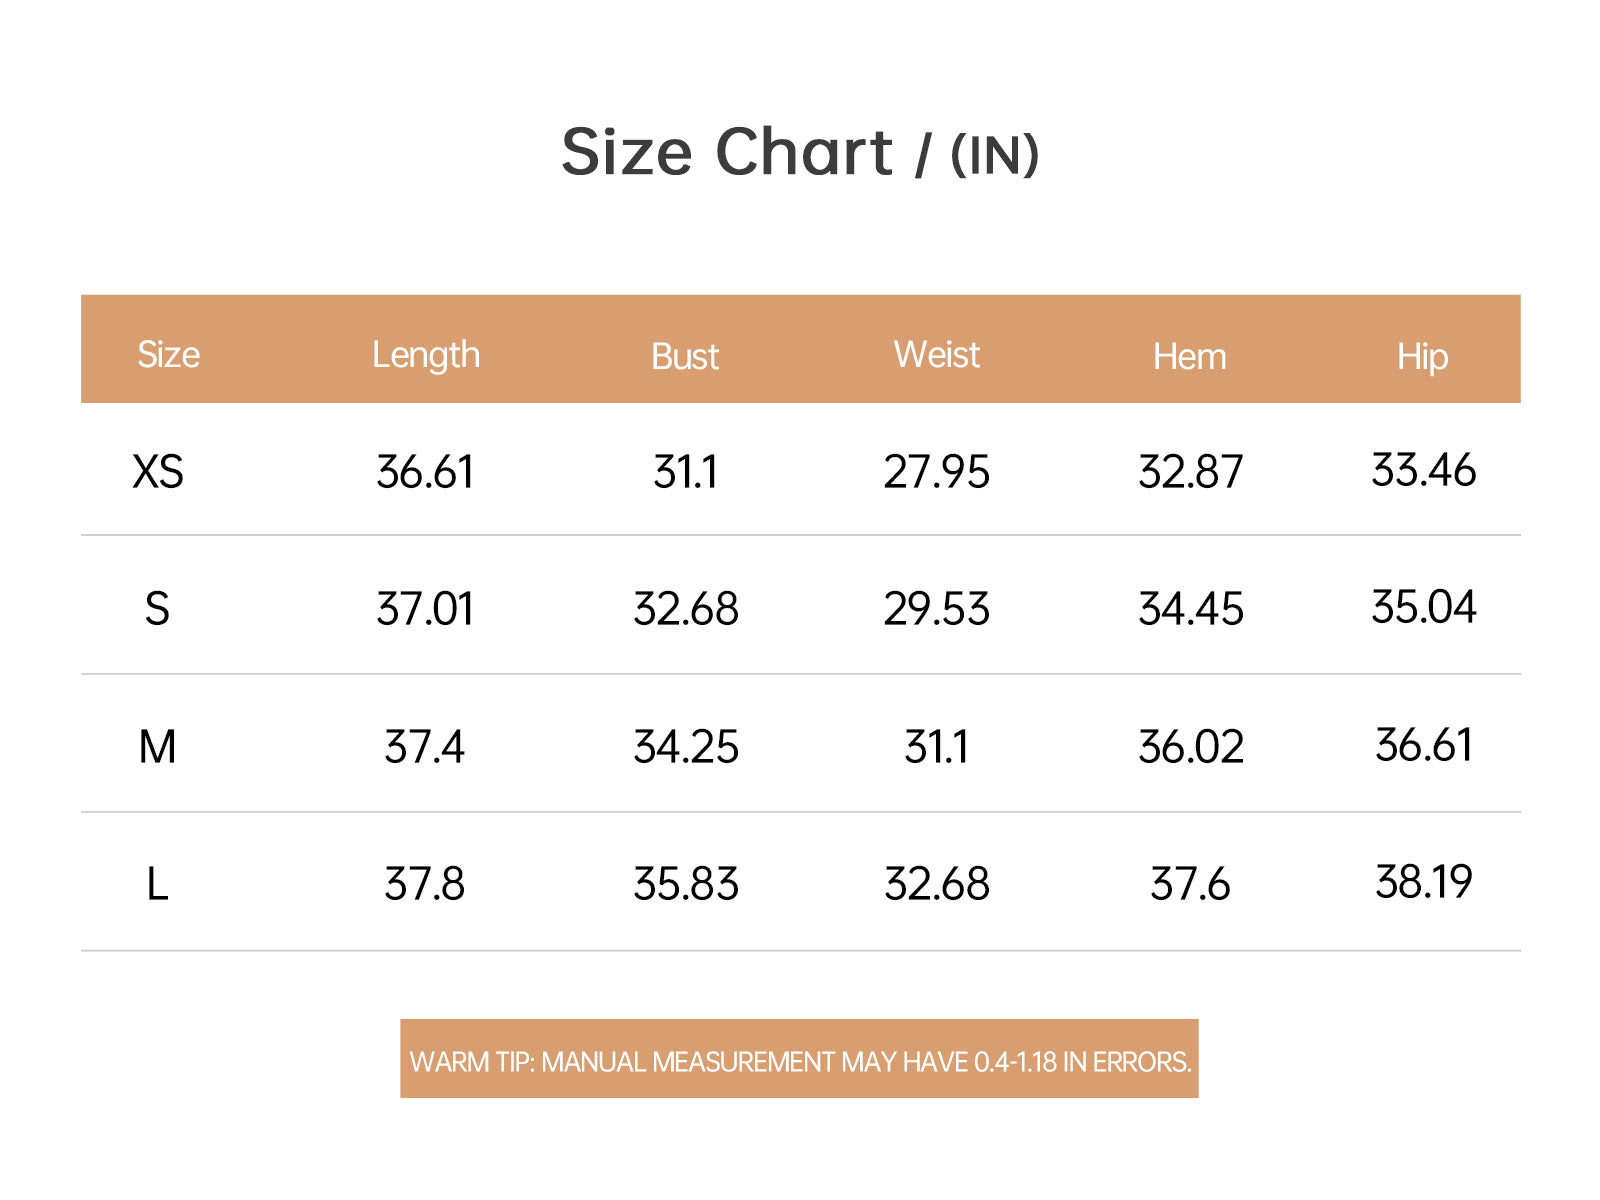Click XS length value 36.61
Viewport: 1600px width, 1200px height.
pyautogui.click(x=425, y=472)
